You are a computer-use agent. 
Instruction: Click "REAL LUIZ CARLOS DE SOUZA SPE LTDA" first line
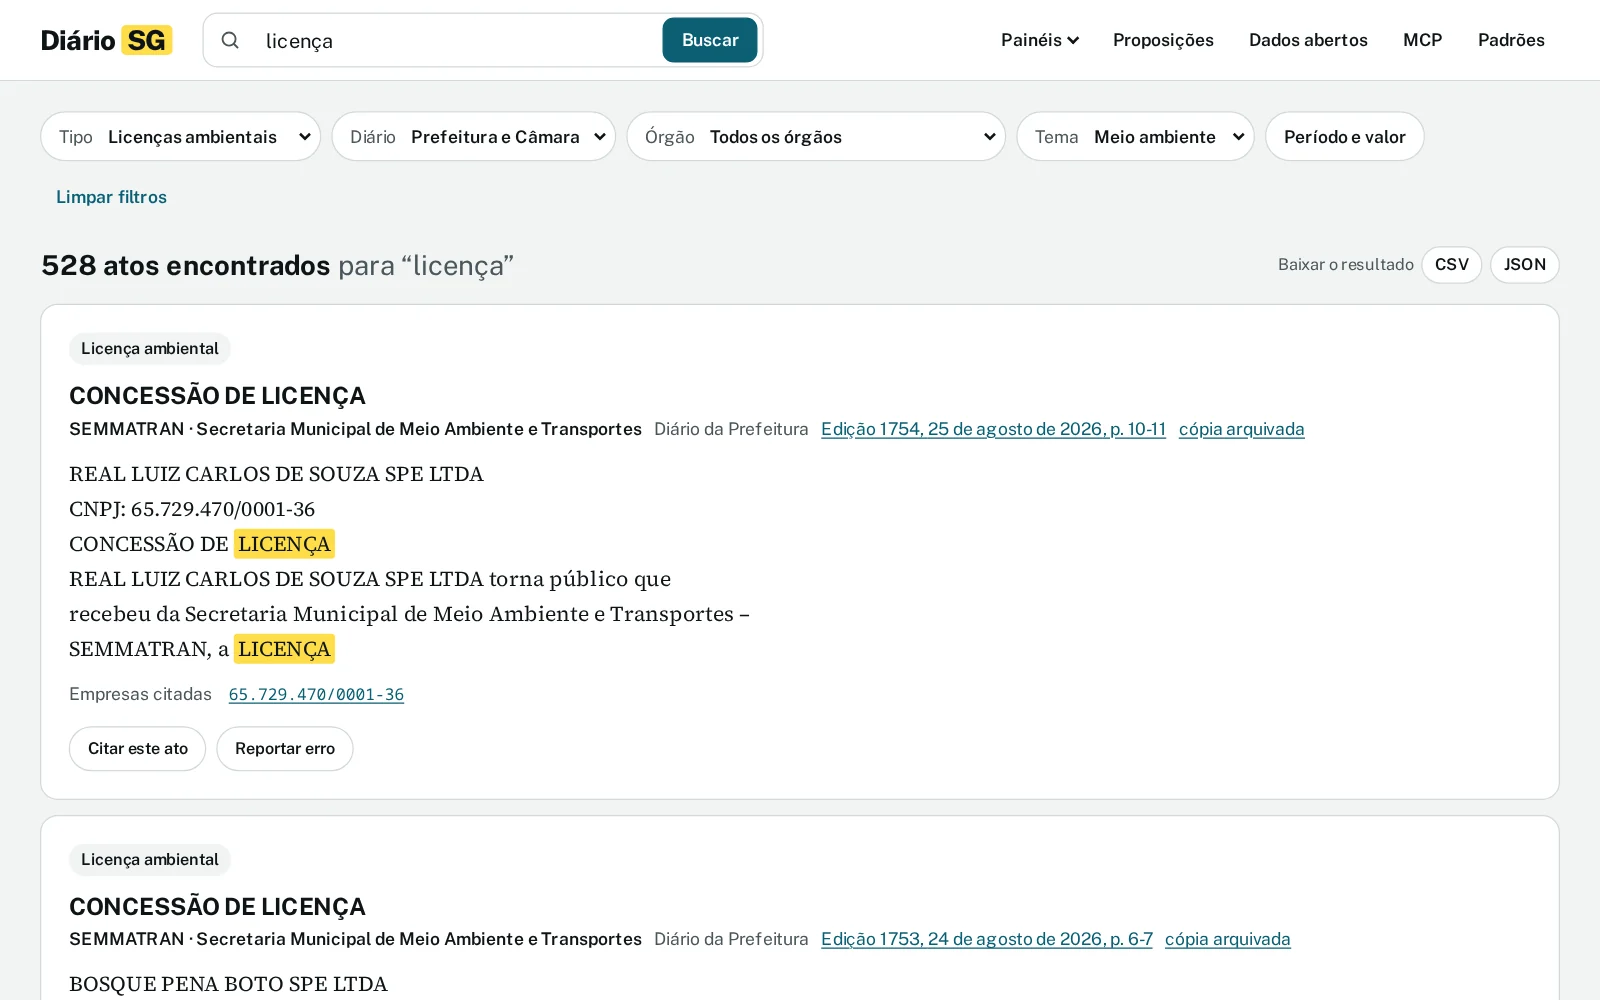[x=276, y=474]
